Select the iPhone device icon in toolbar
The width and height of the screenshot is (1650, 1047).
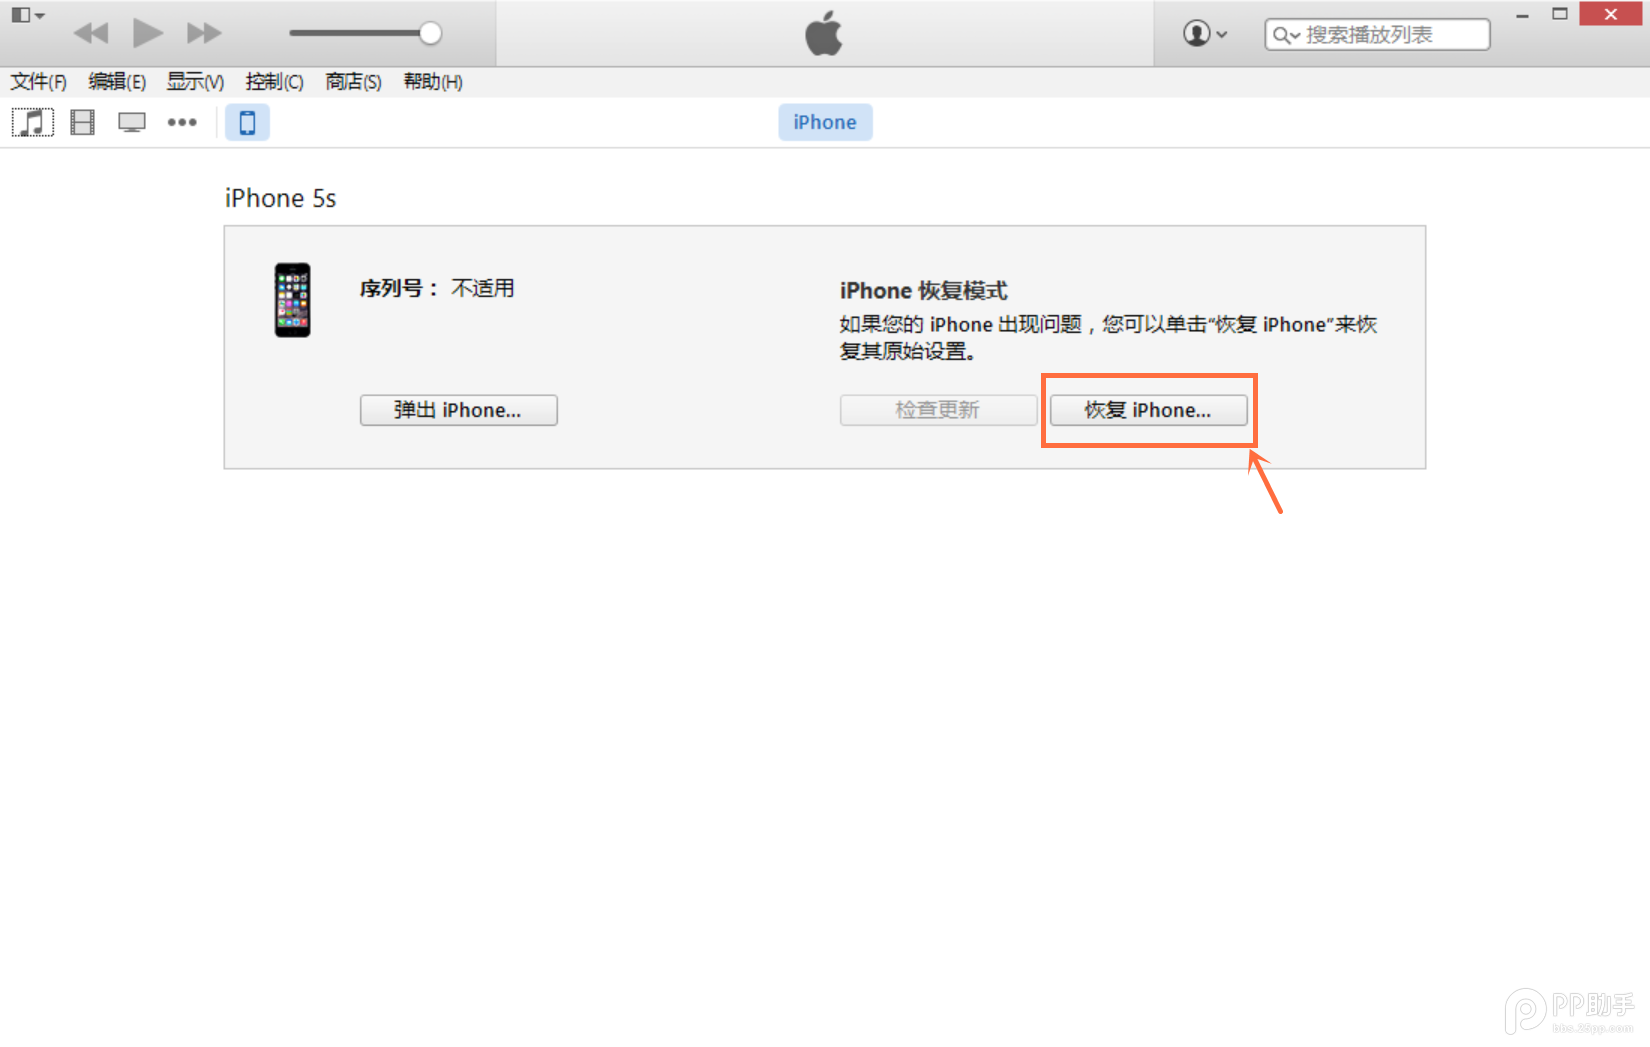[247, 121]
